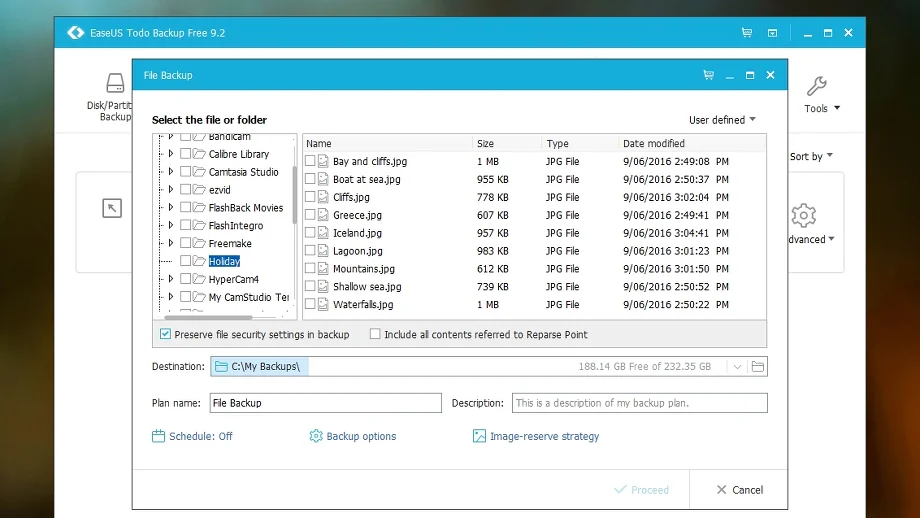Sort files by the Name column header

click(x=387, y=143)
